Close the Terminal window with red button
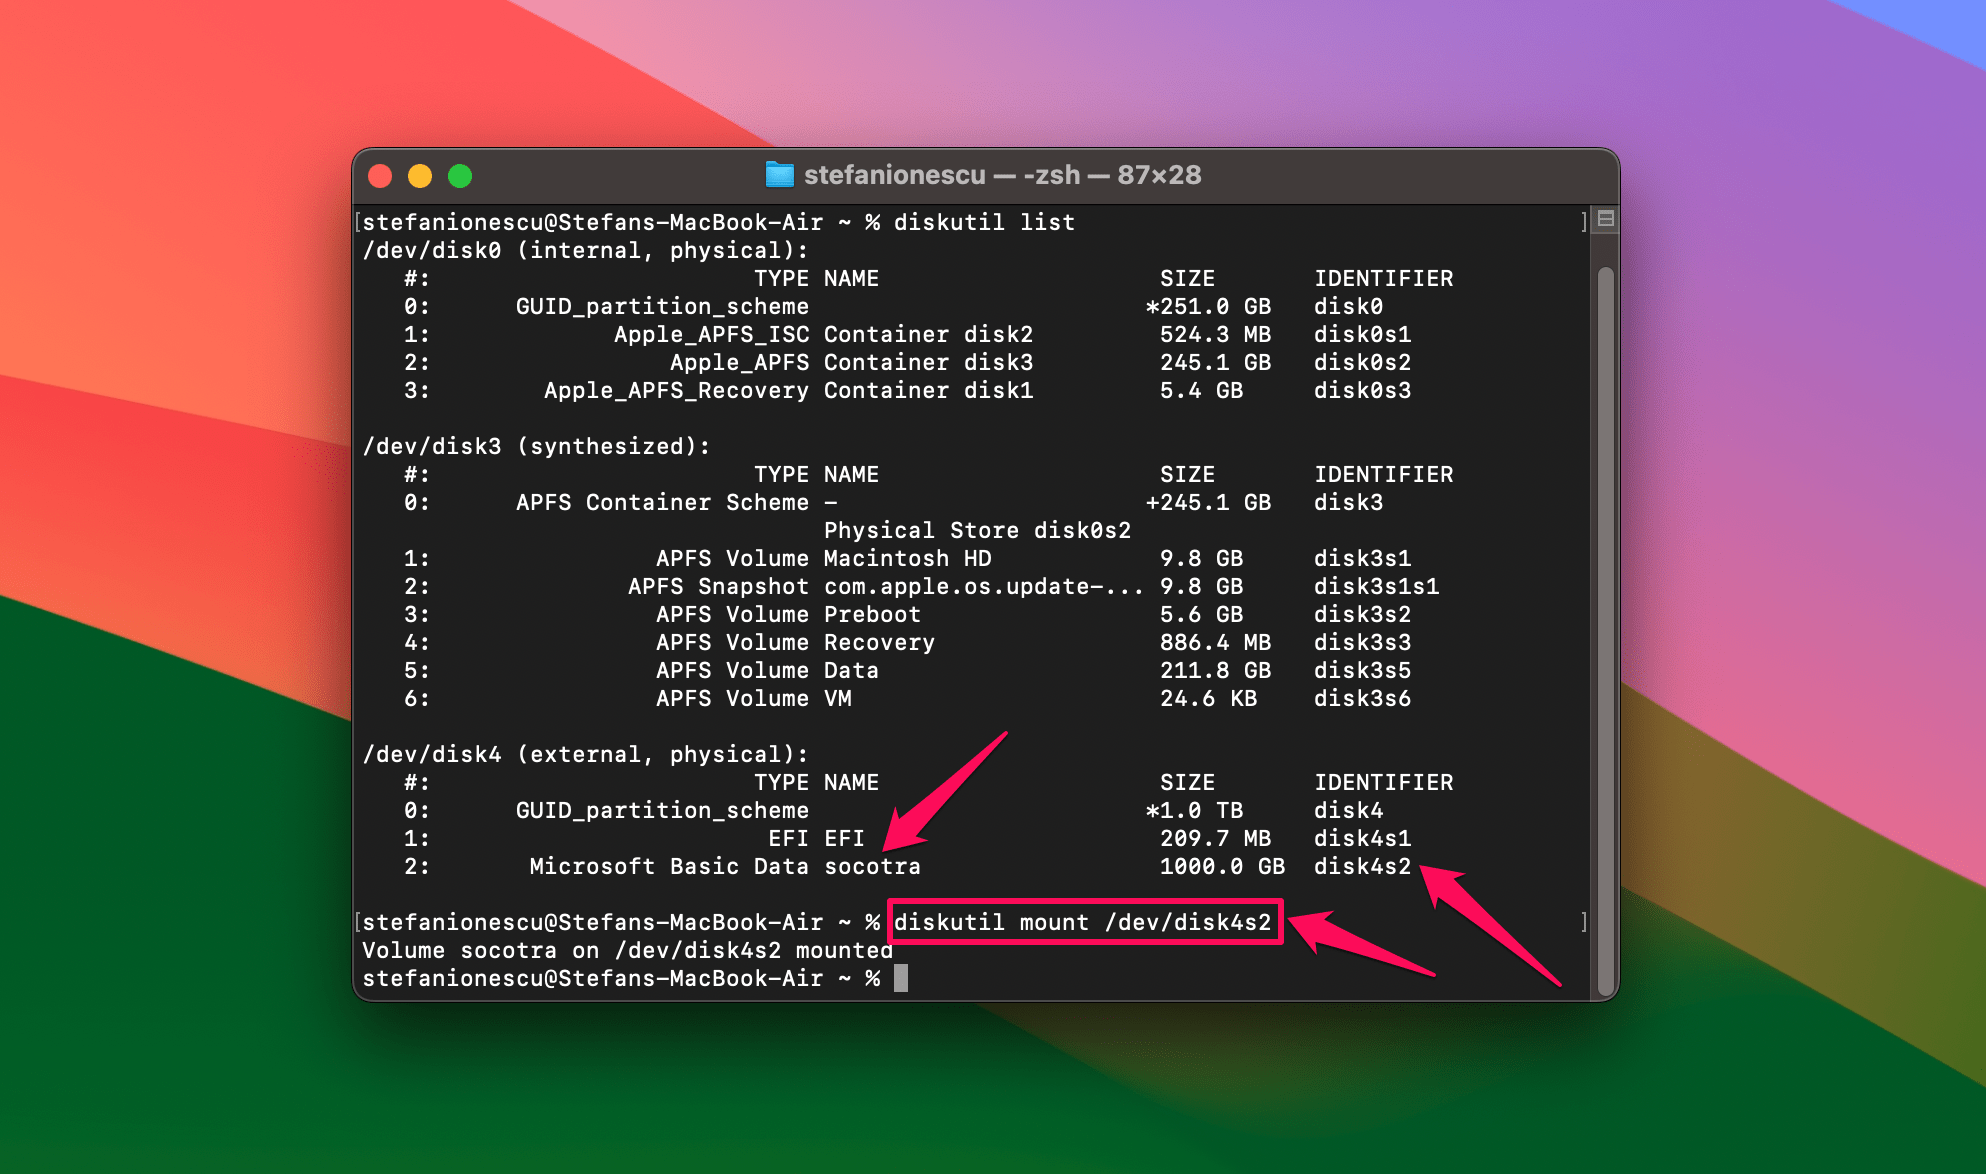Viewport: 1986px width, 1174px height. tap(380, 176)
